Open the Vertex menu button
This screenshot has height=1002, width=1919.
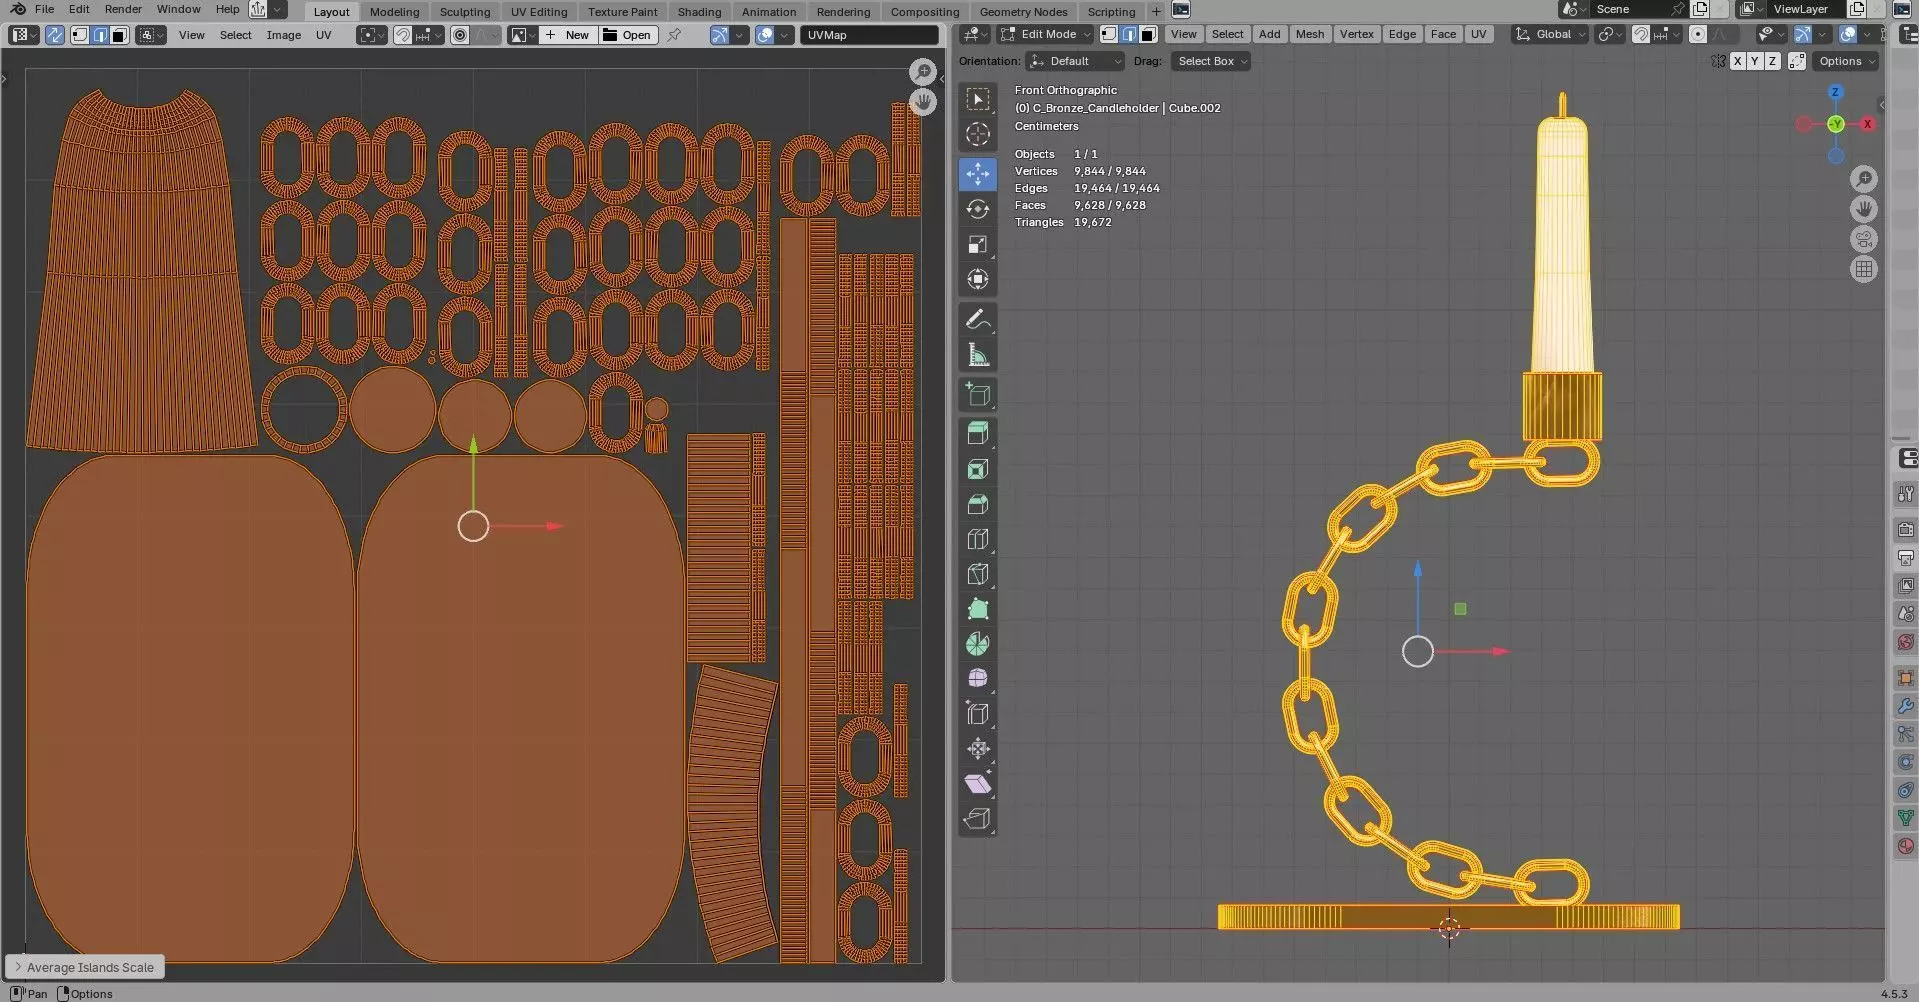[1356, 34]
